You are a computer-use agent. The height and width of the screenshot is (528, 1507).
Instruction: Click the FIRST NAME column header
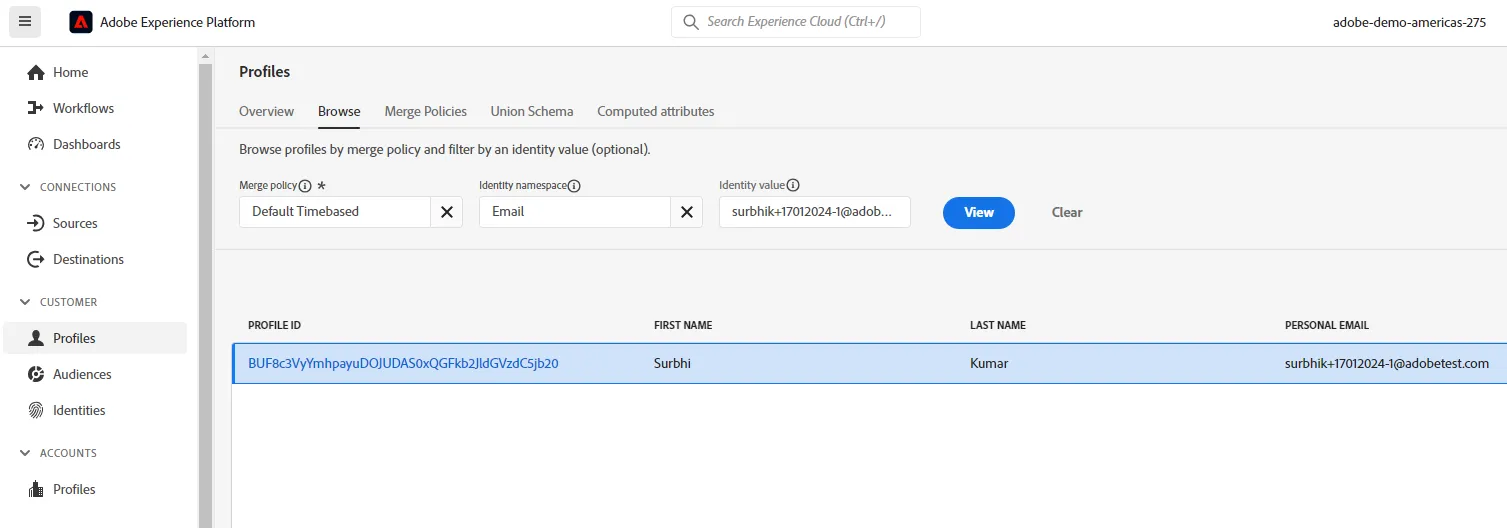click(x=683, y=326)
